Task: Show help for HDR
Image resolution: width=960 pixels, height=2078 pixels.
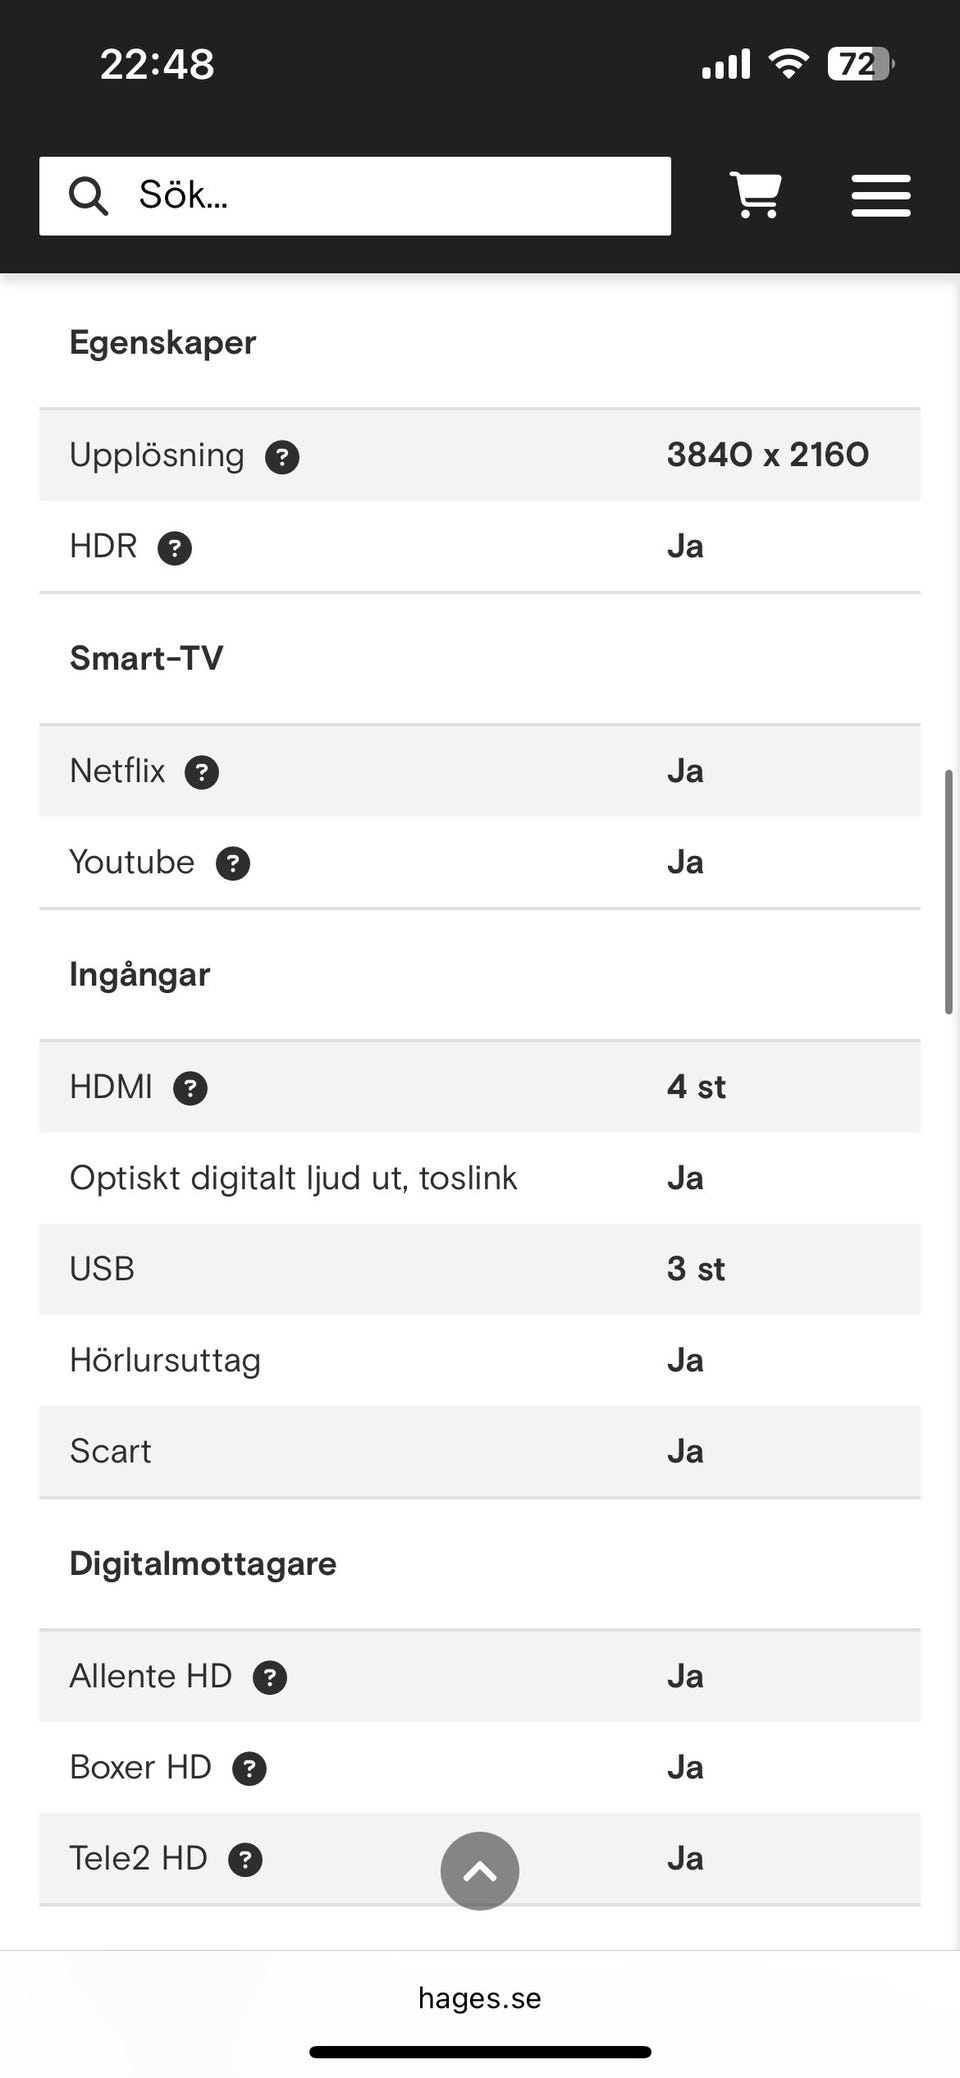Action: pos(174,548)
